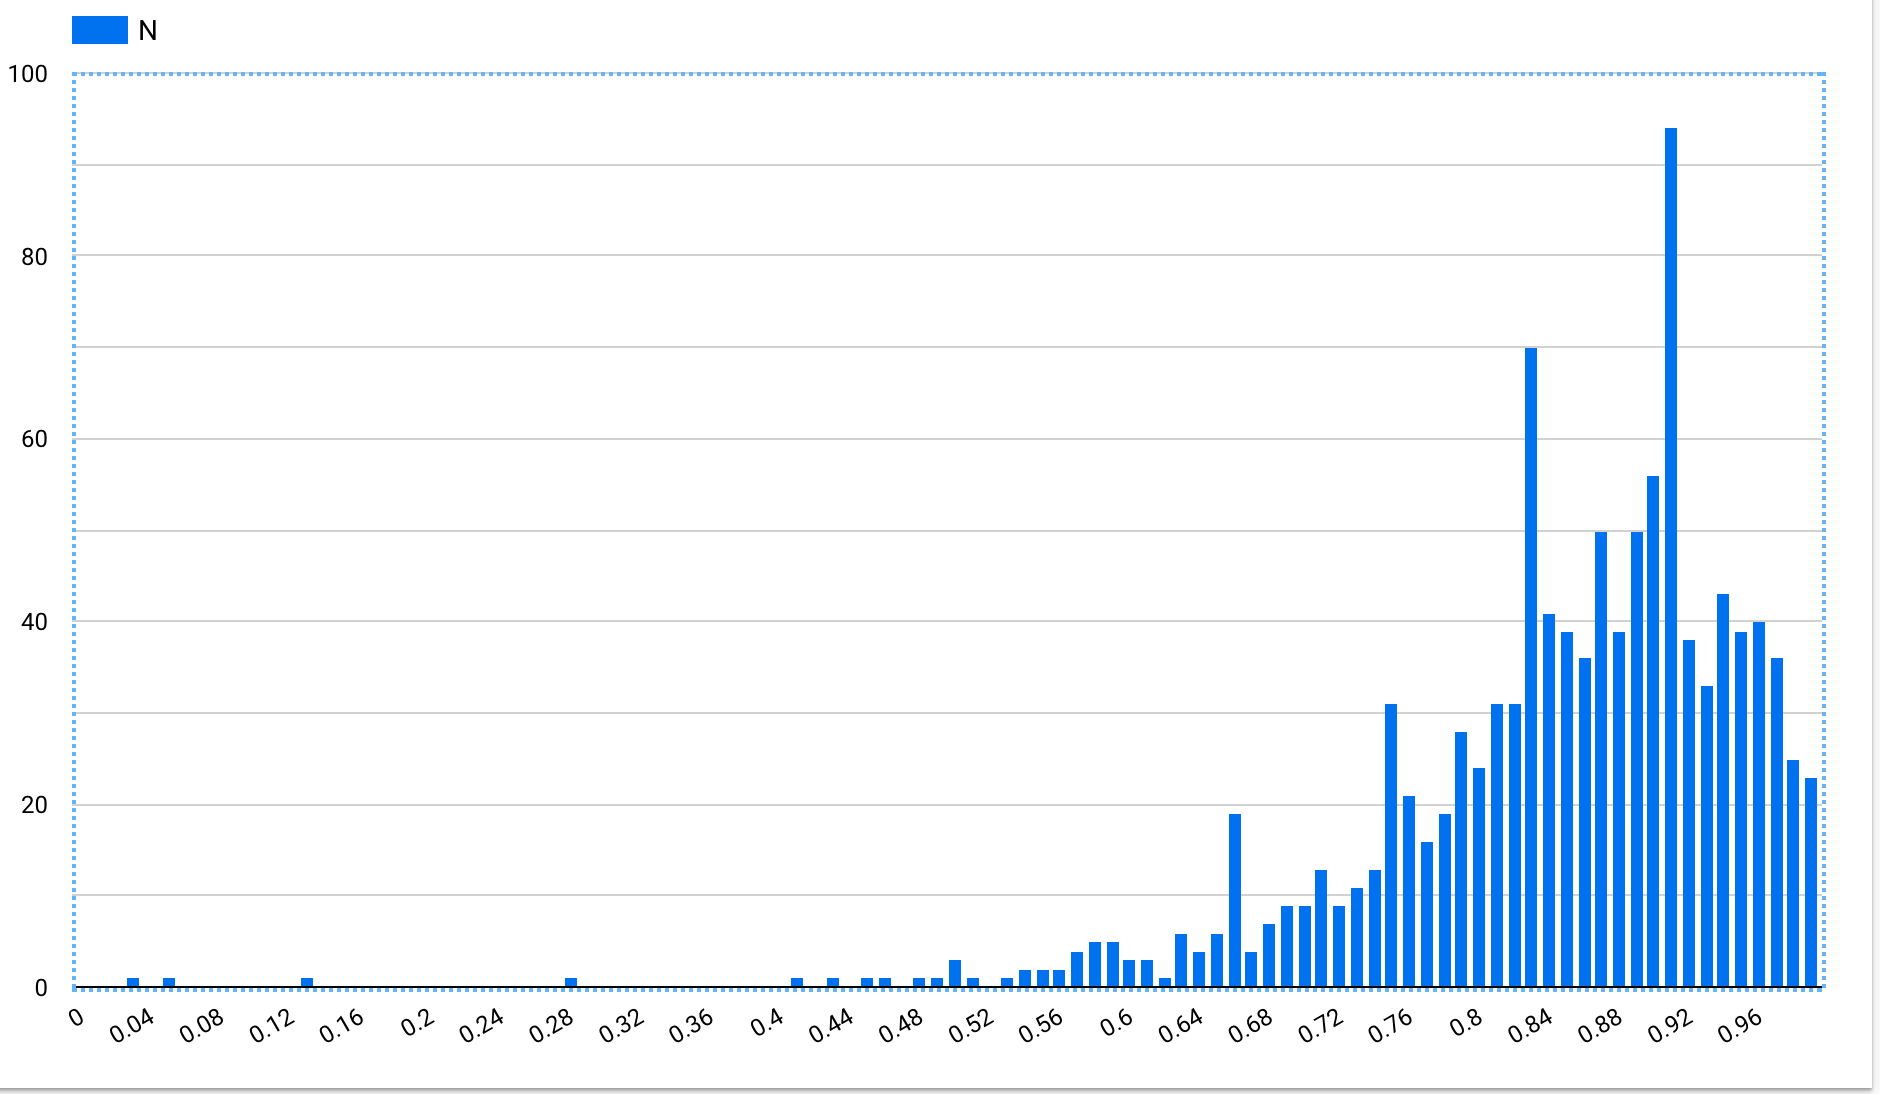The height and width of the screenshot is (1094, 1880).
Task: Select the y-axis label "20"
Action: 34,805
